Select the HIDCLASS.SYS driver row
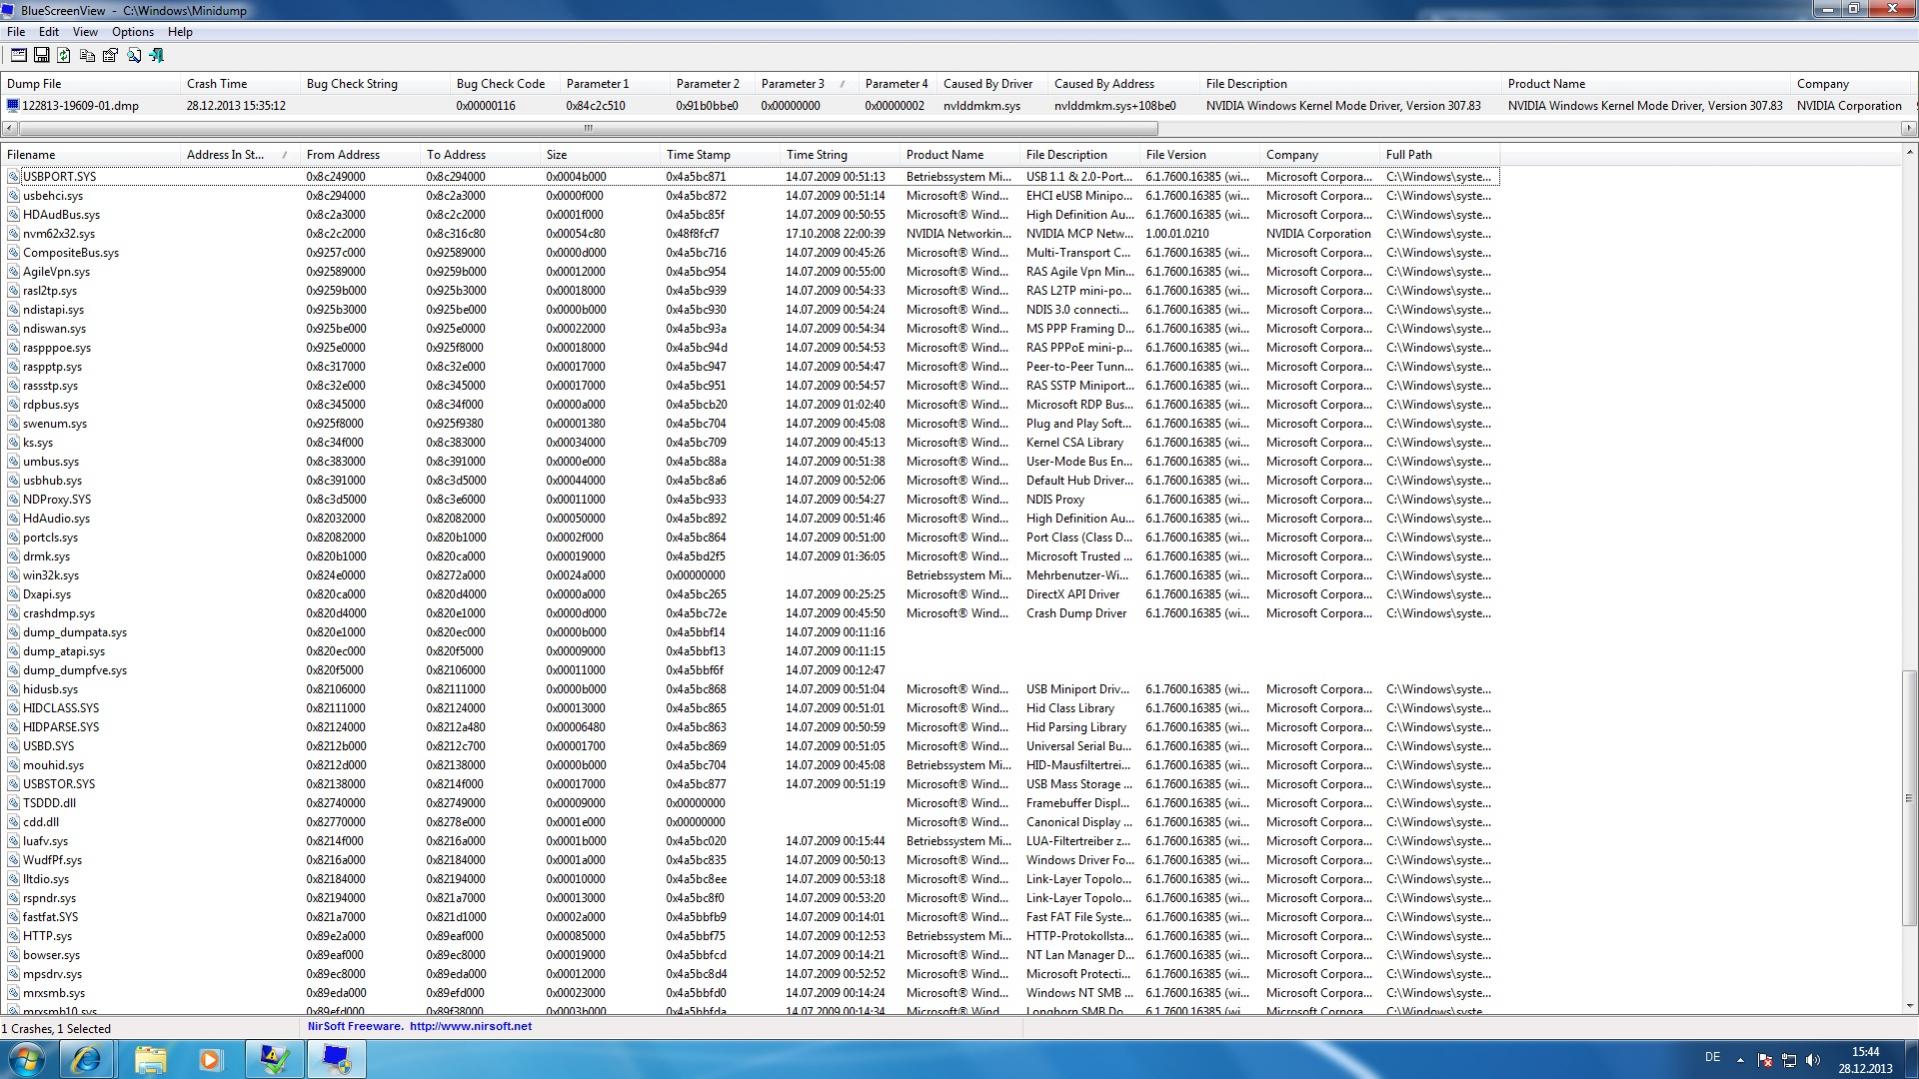 point(750,709)
